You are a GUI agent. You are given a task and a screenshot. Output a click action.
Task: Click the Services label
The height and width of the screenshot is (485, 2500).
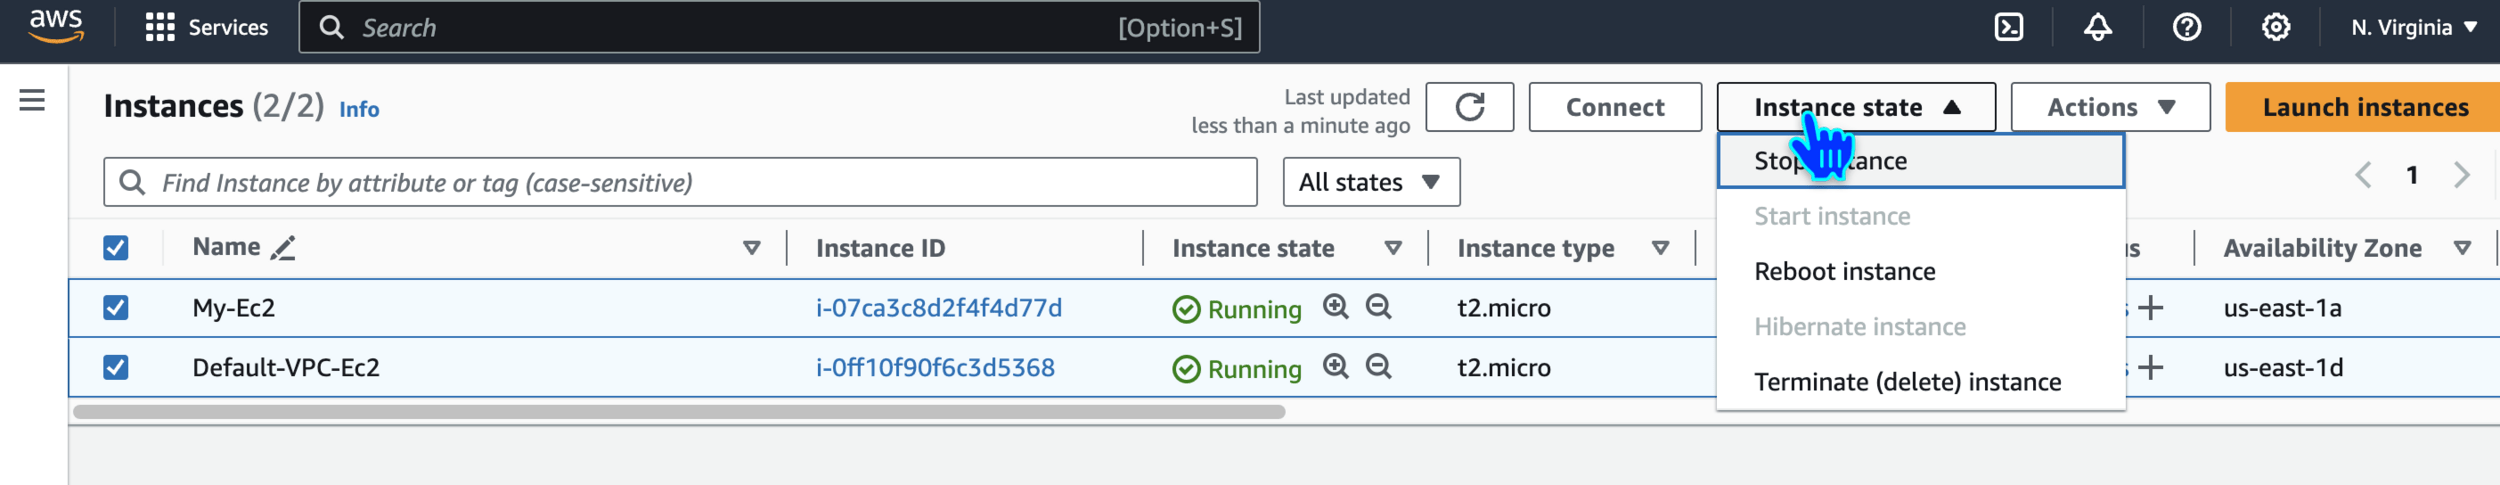coord(228,27)
